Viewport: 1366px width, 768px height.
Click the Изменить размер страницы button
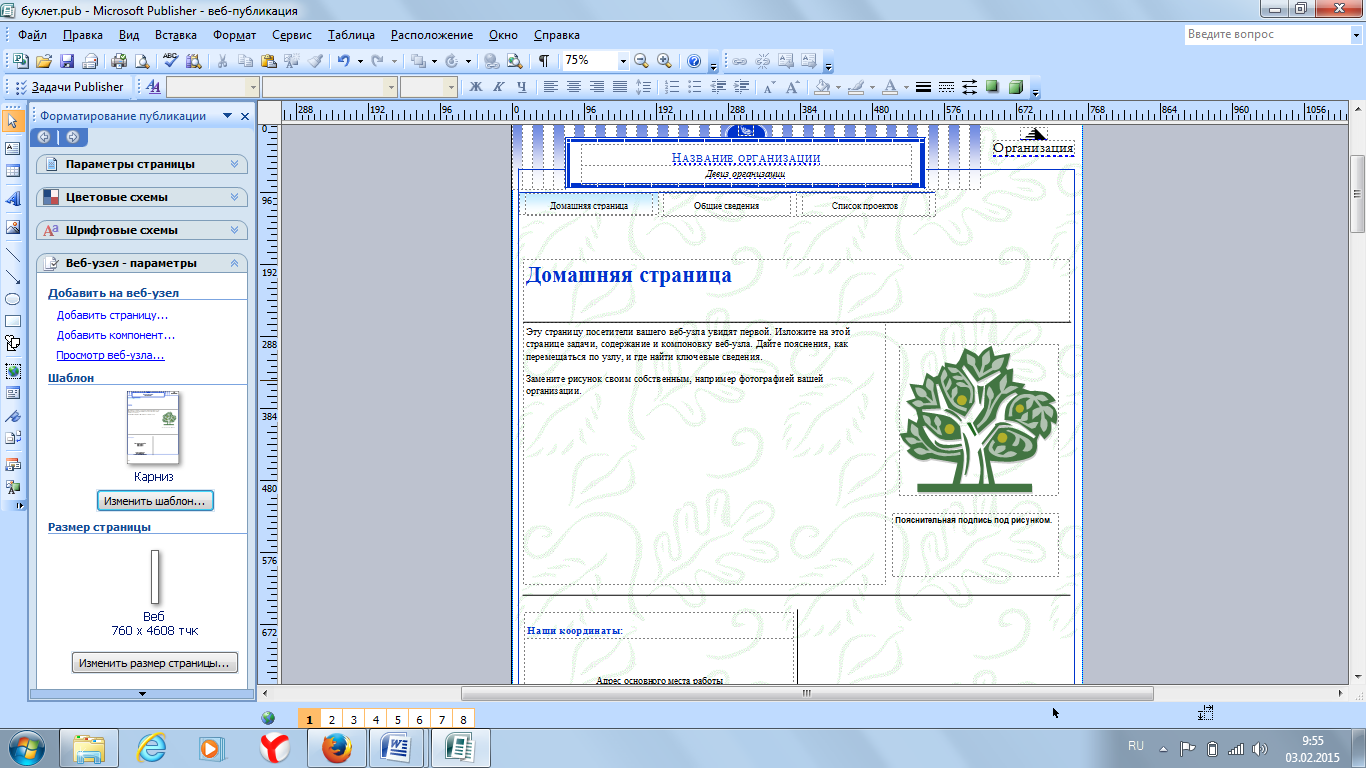tap(155, 662)
